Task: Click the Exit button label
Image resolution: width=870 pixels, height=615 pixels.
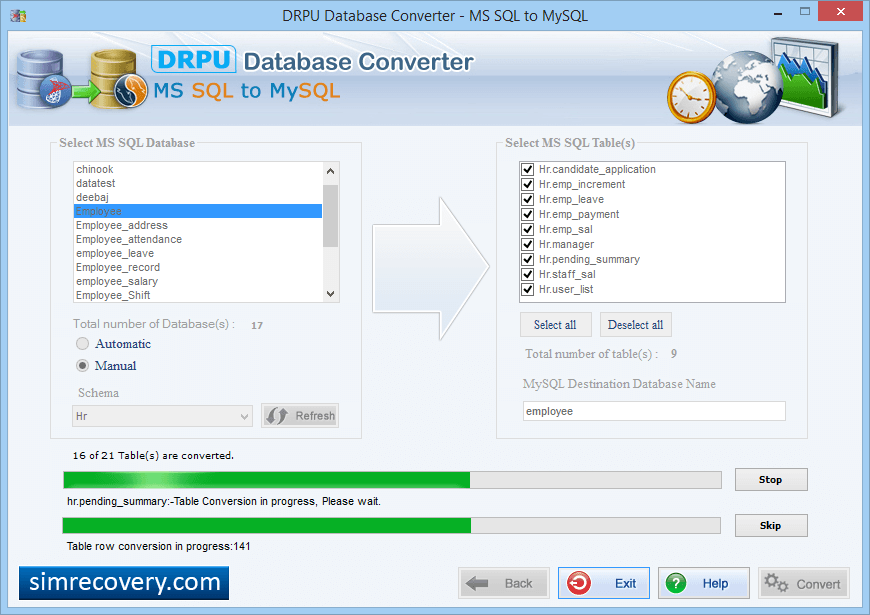Action: (x=625, y=583)
